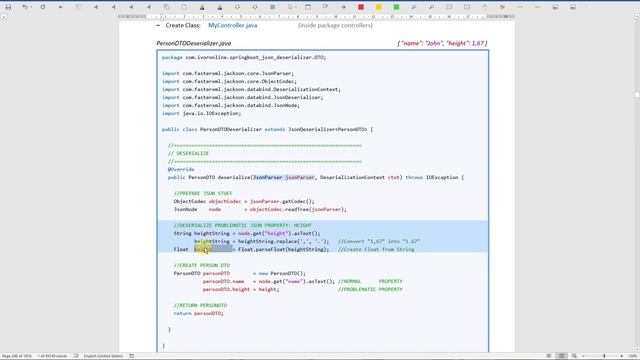Click the 'jsonParser.getCodec()' line
The image size is (640, 360).
pyautogui.click(x=244, y=201)
